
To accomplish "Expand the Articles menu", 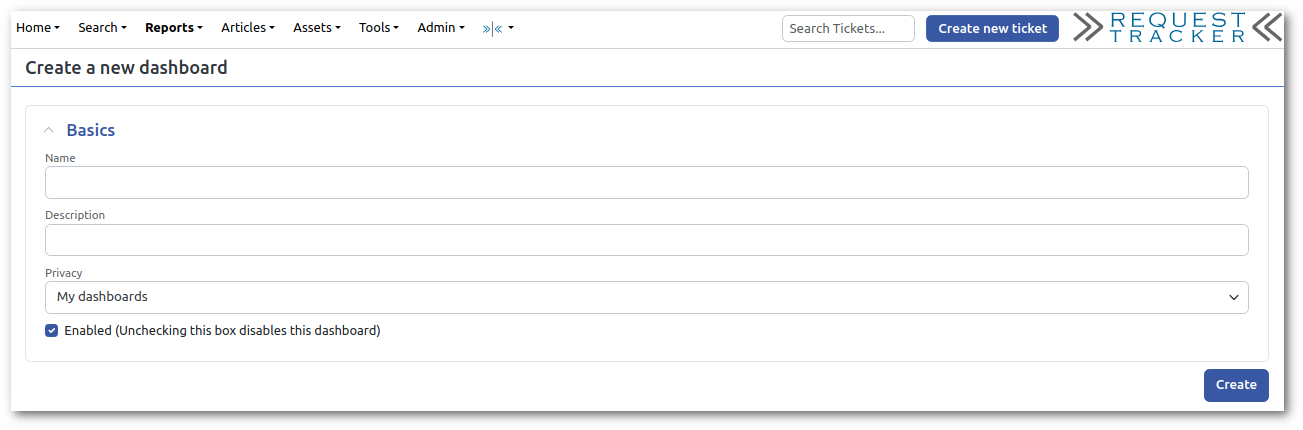I will click(x=248, y=28).
